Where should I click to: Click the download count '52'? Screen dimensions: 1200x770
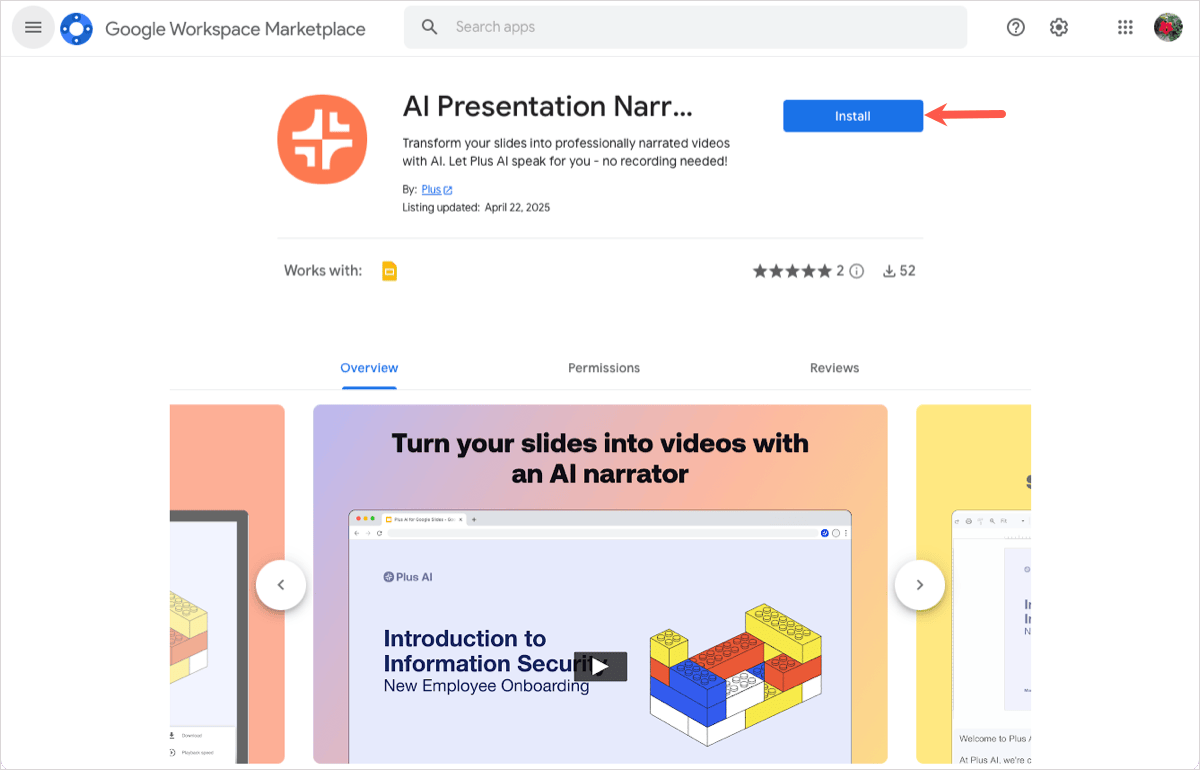point(907,271)
